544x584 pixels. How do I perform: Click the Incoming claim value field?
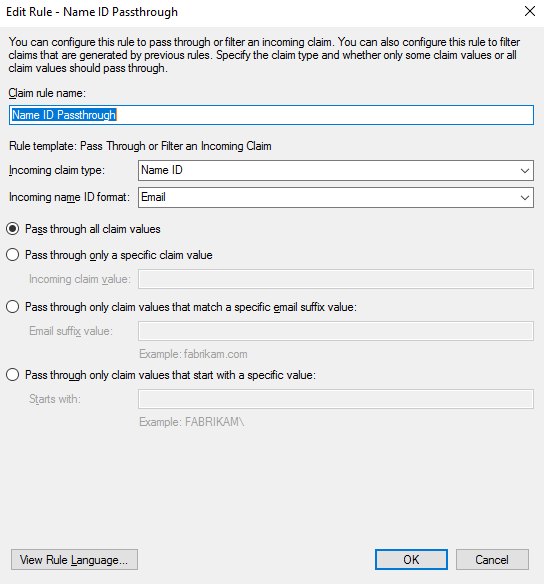335,279
